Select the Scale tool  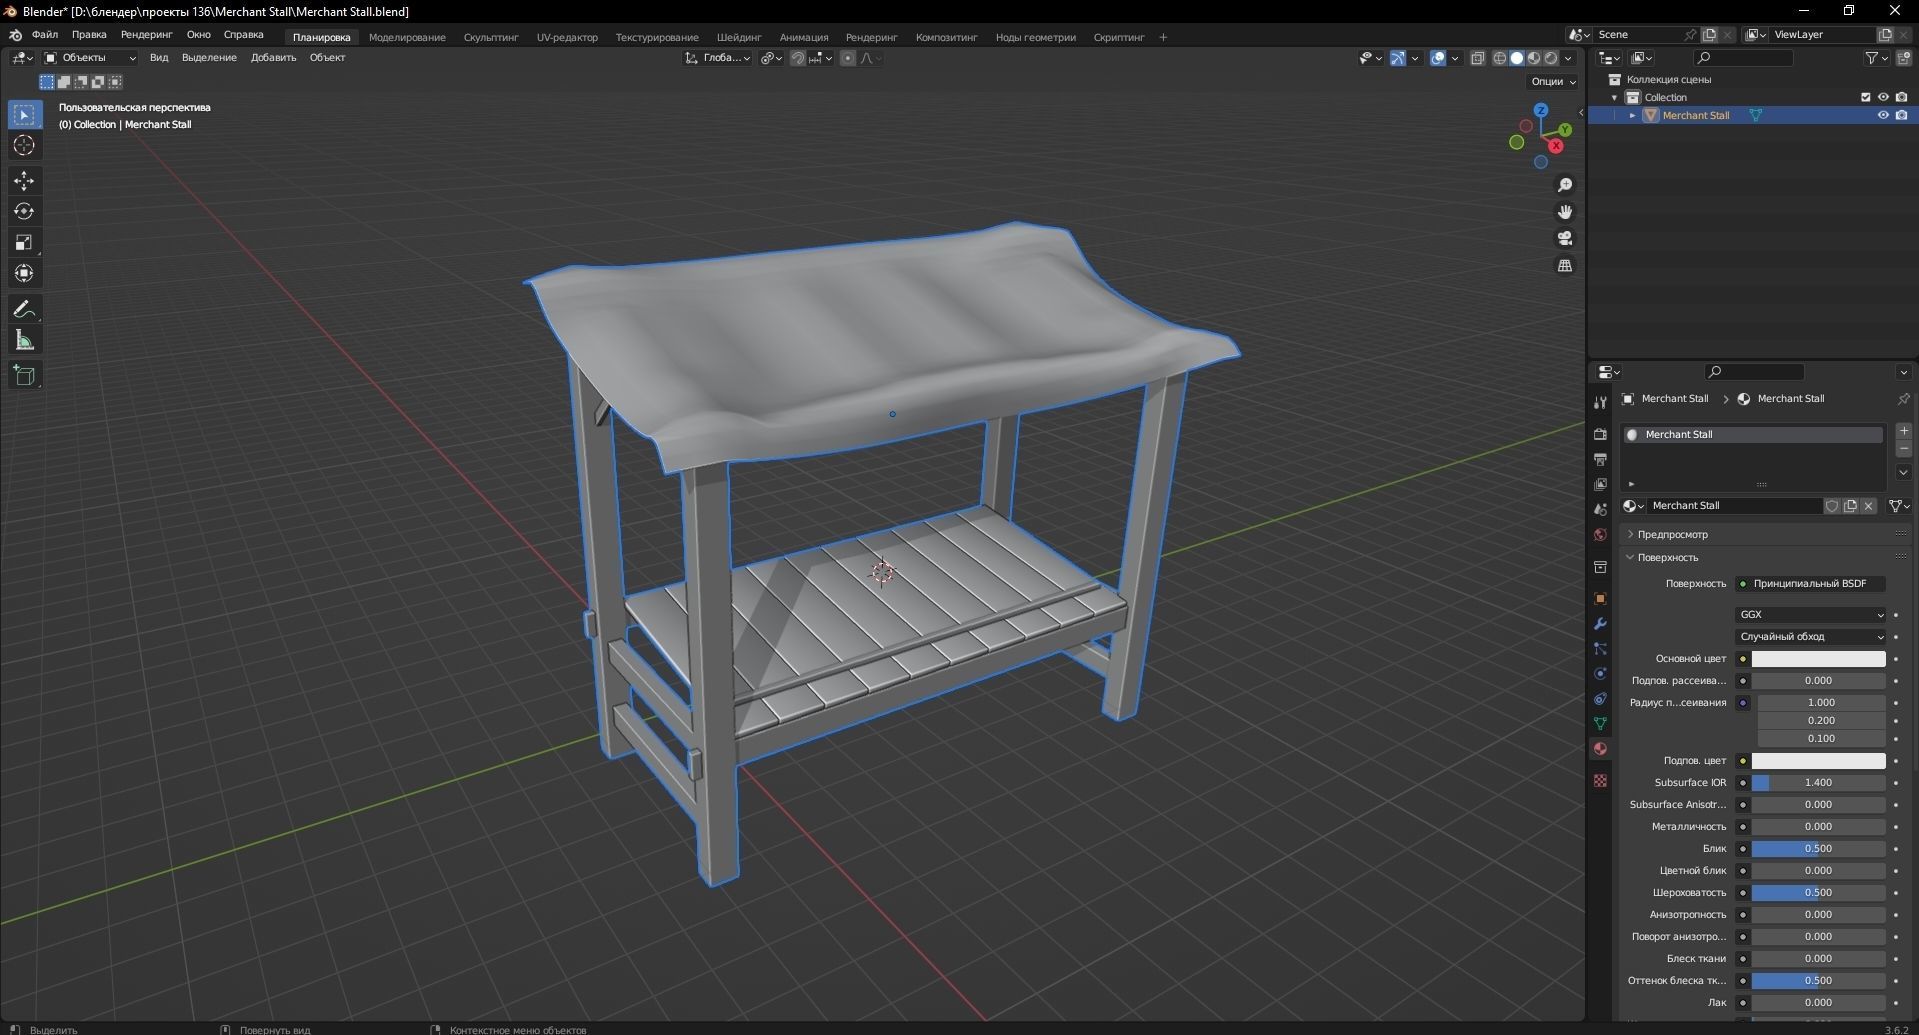click(x=23, y=242)
